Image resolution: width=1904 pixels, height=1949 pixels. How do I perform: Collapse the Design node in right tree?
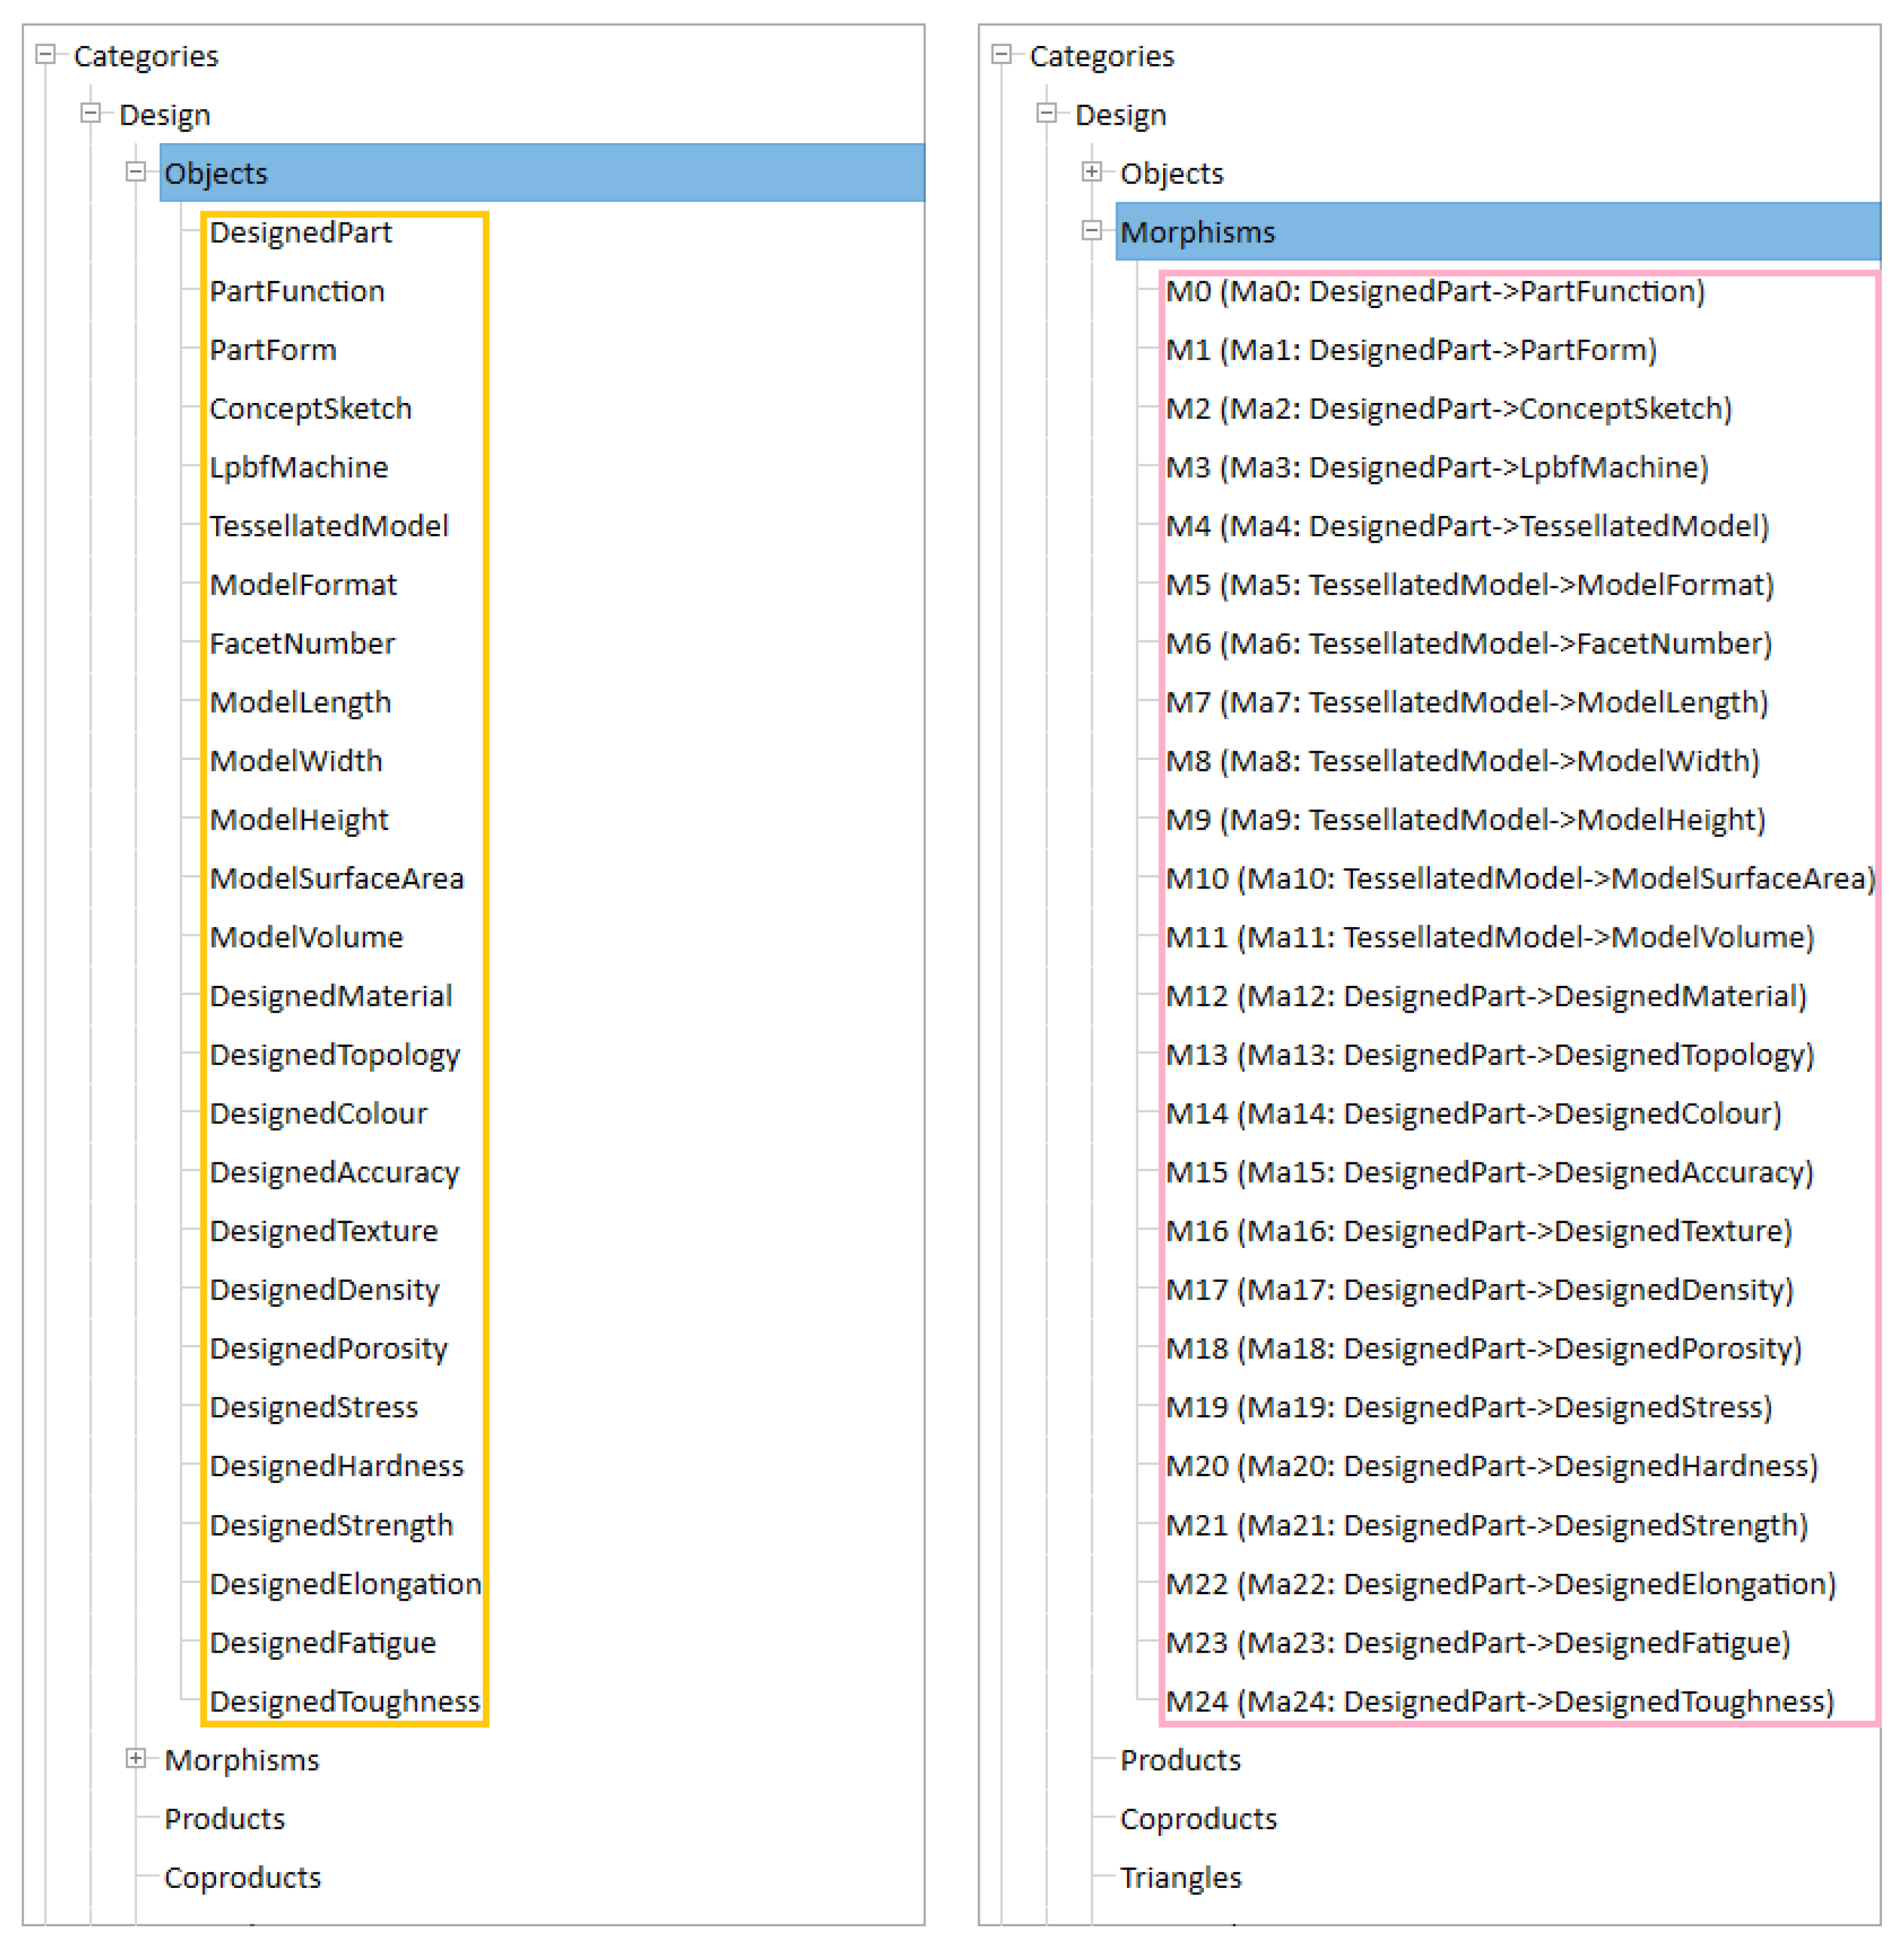1046,113
